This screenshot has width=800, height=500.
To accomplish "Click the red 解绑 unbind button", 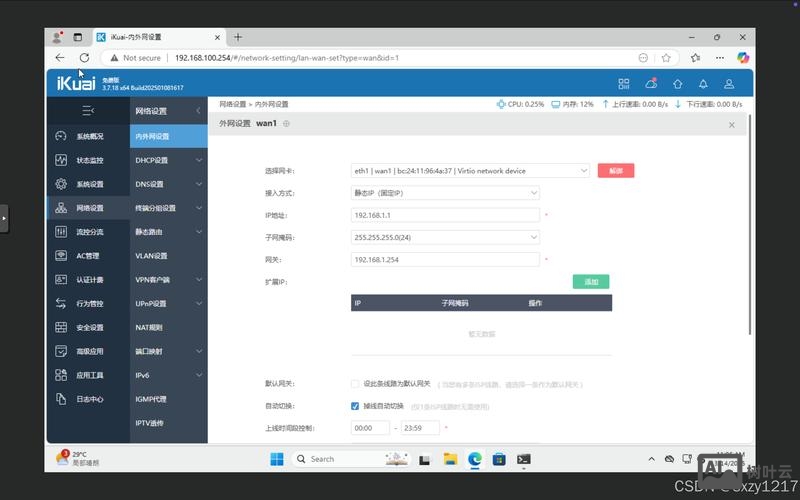I will point(616,170).
